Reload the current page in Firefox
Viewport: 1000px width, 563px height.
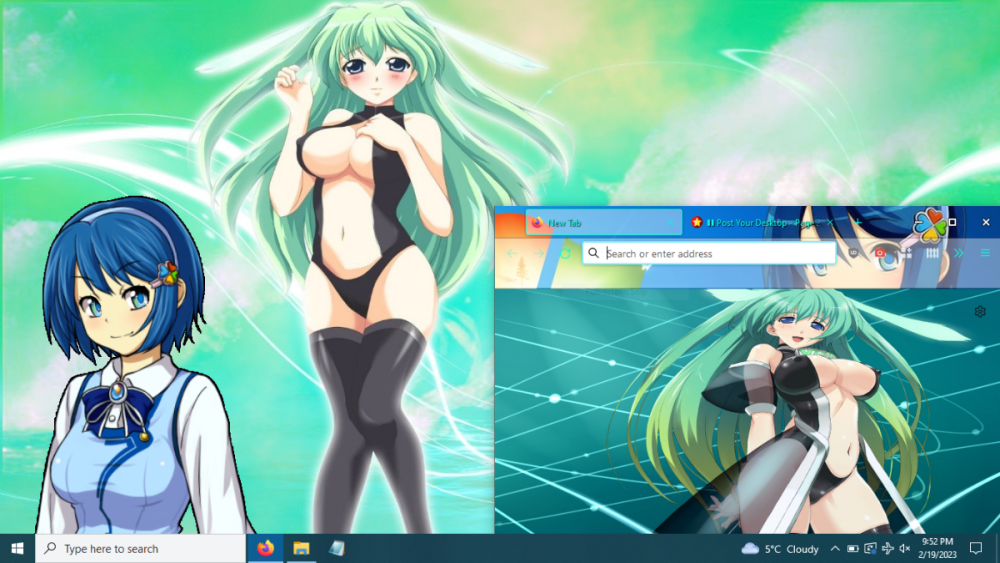(565, 254)
